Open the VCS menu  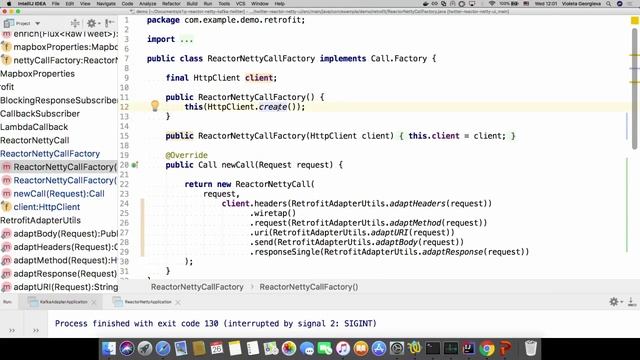tap(240, 4)
